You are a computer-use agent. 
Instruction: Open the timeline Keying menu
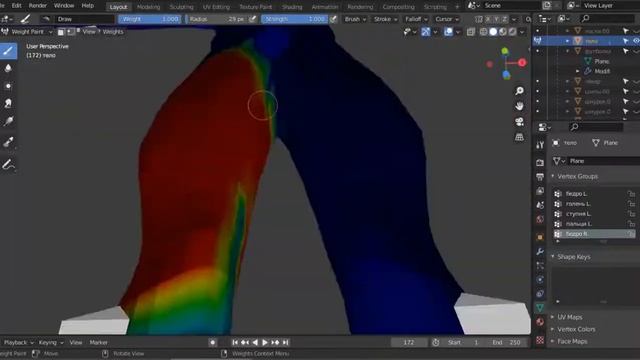pos(51,342)
